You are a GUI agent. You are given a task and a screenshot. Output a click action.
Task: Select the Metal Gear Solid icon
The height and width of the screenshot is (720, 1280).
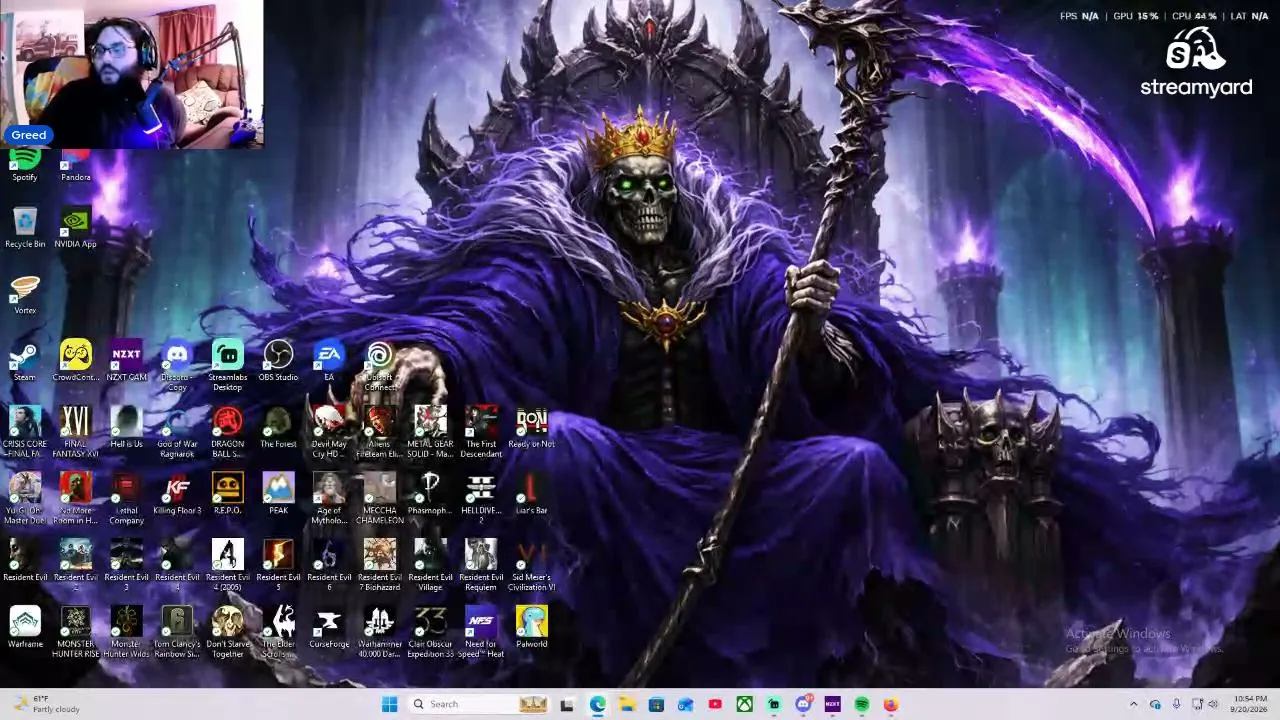(430, 433)
